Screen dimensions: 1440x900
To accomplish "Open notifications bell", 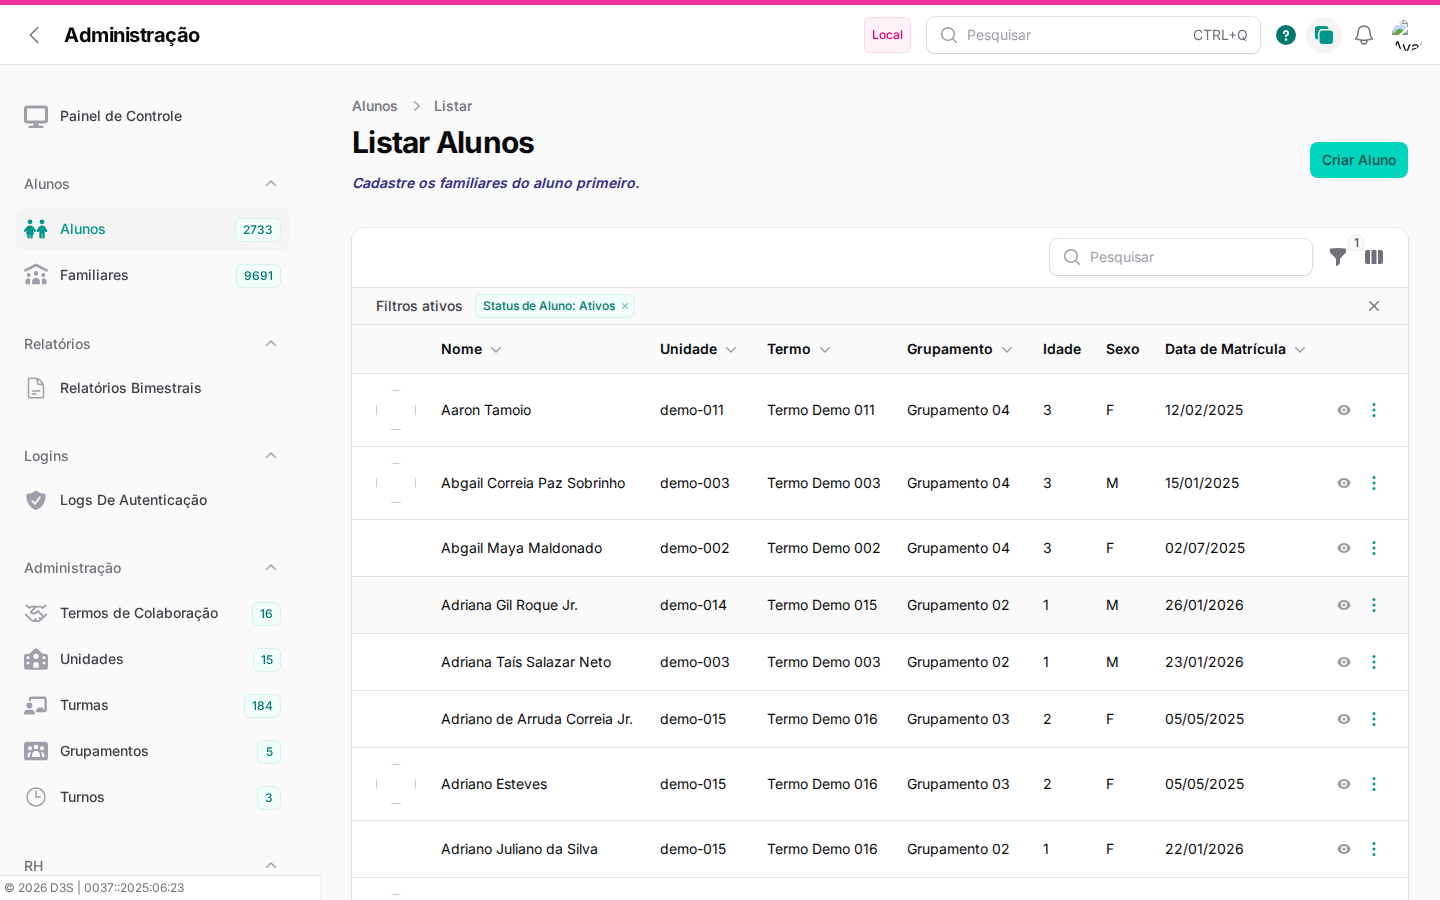I will pos(1364,35).
